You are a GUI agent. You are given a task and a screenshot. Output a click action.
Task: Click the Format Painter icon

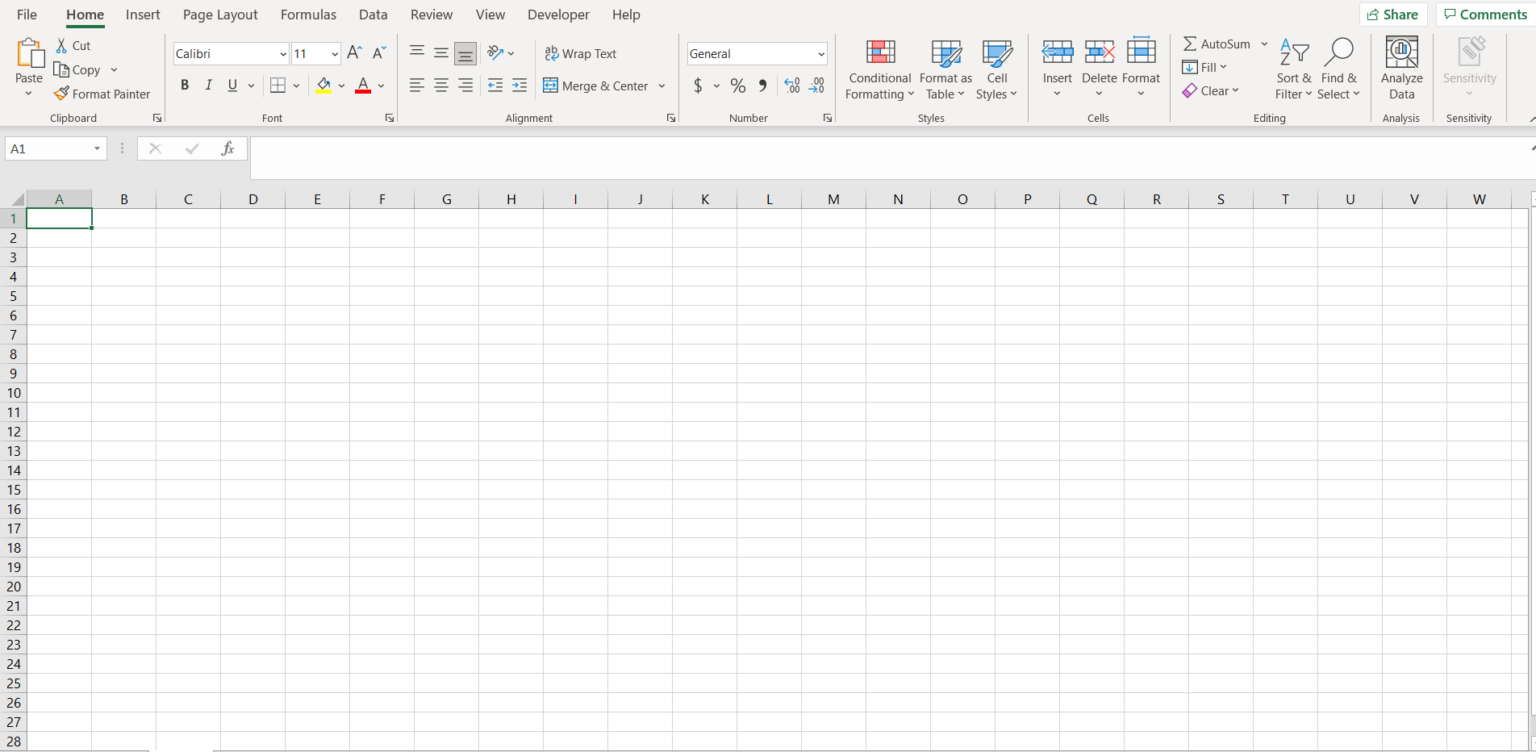(x=102, y=93)
